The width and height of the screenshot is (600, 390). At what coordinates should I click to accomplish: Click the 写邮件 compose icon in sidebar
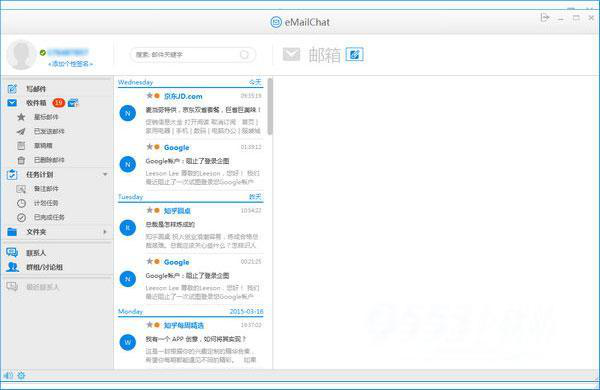12,88
